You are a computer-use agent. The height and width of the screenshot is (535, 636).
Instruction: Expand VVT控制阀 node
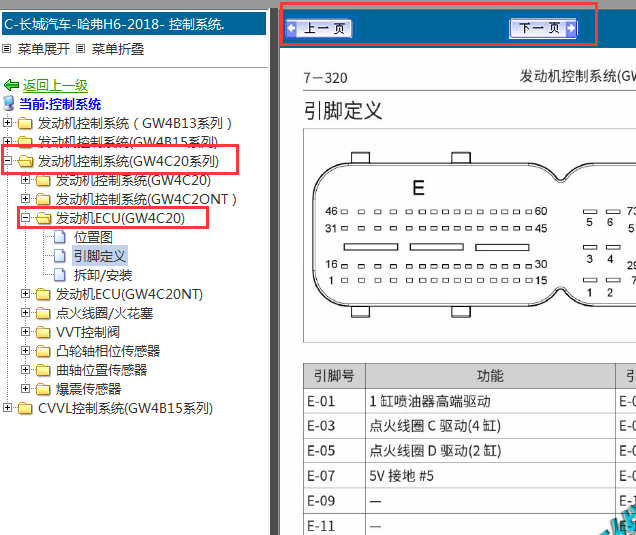[25, 331]
